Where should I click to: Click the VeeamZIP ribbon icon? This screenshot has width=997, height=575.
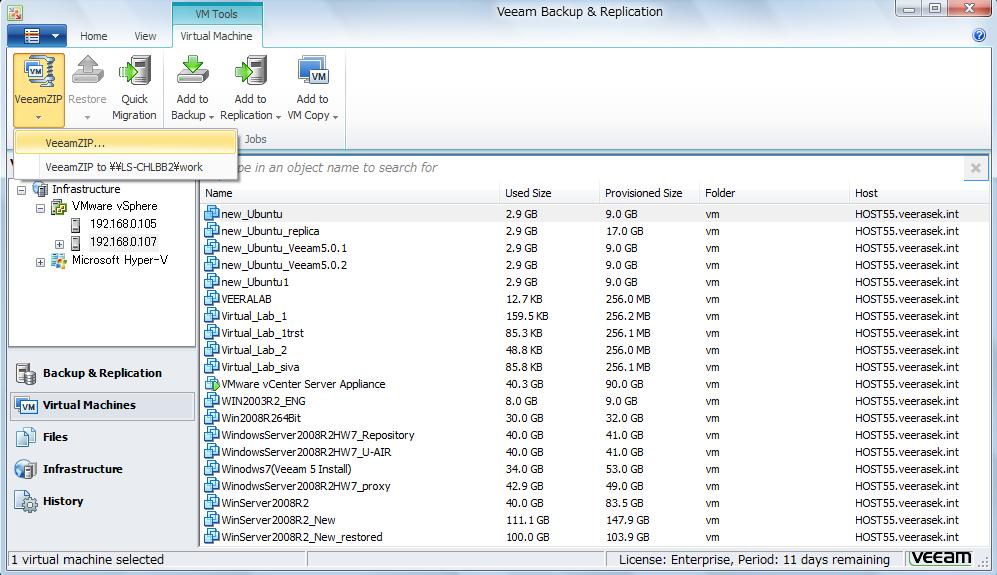tap(38, 72)
